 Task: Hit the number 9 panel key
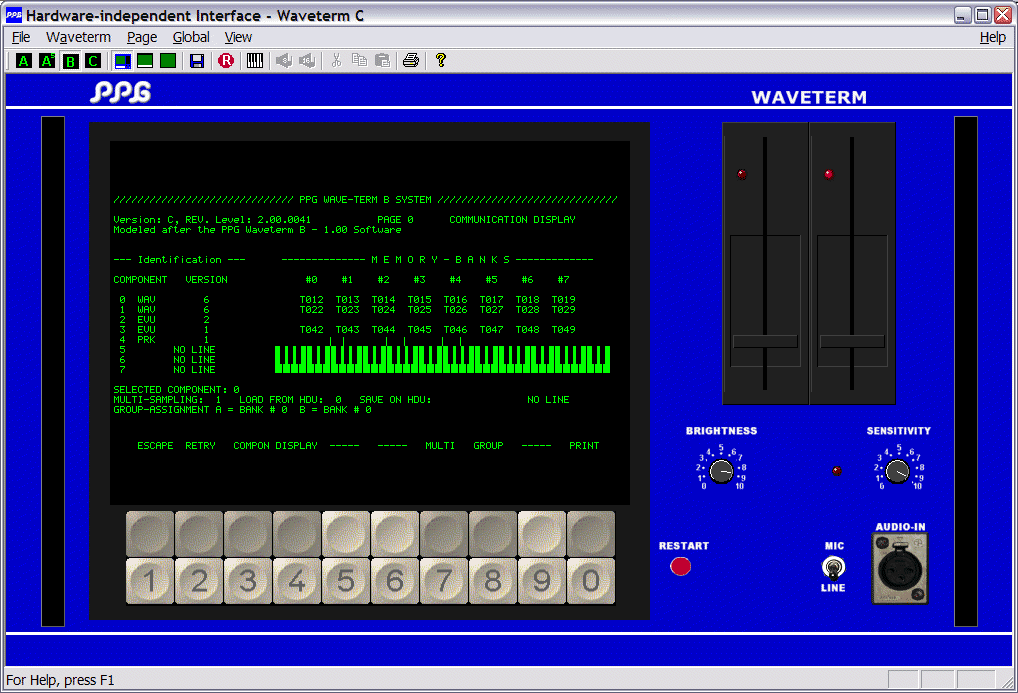point(542,581)
